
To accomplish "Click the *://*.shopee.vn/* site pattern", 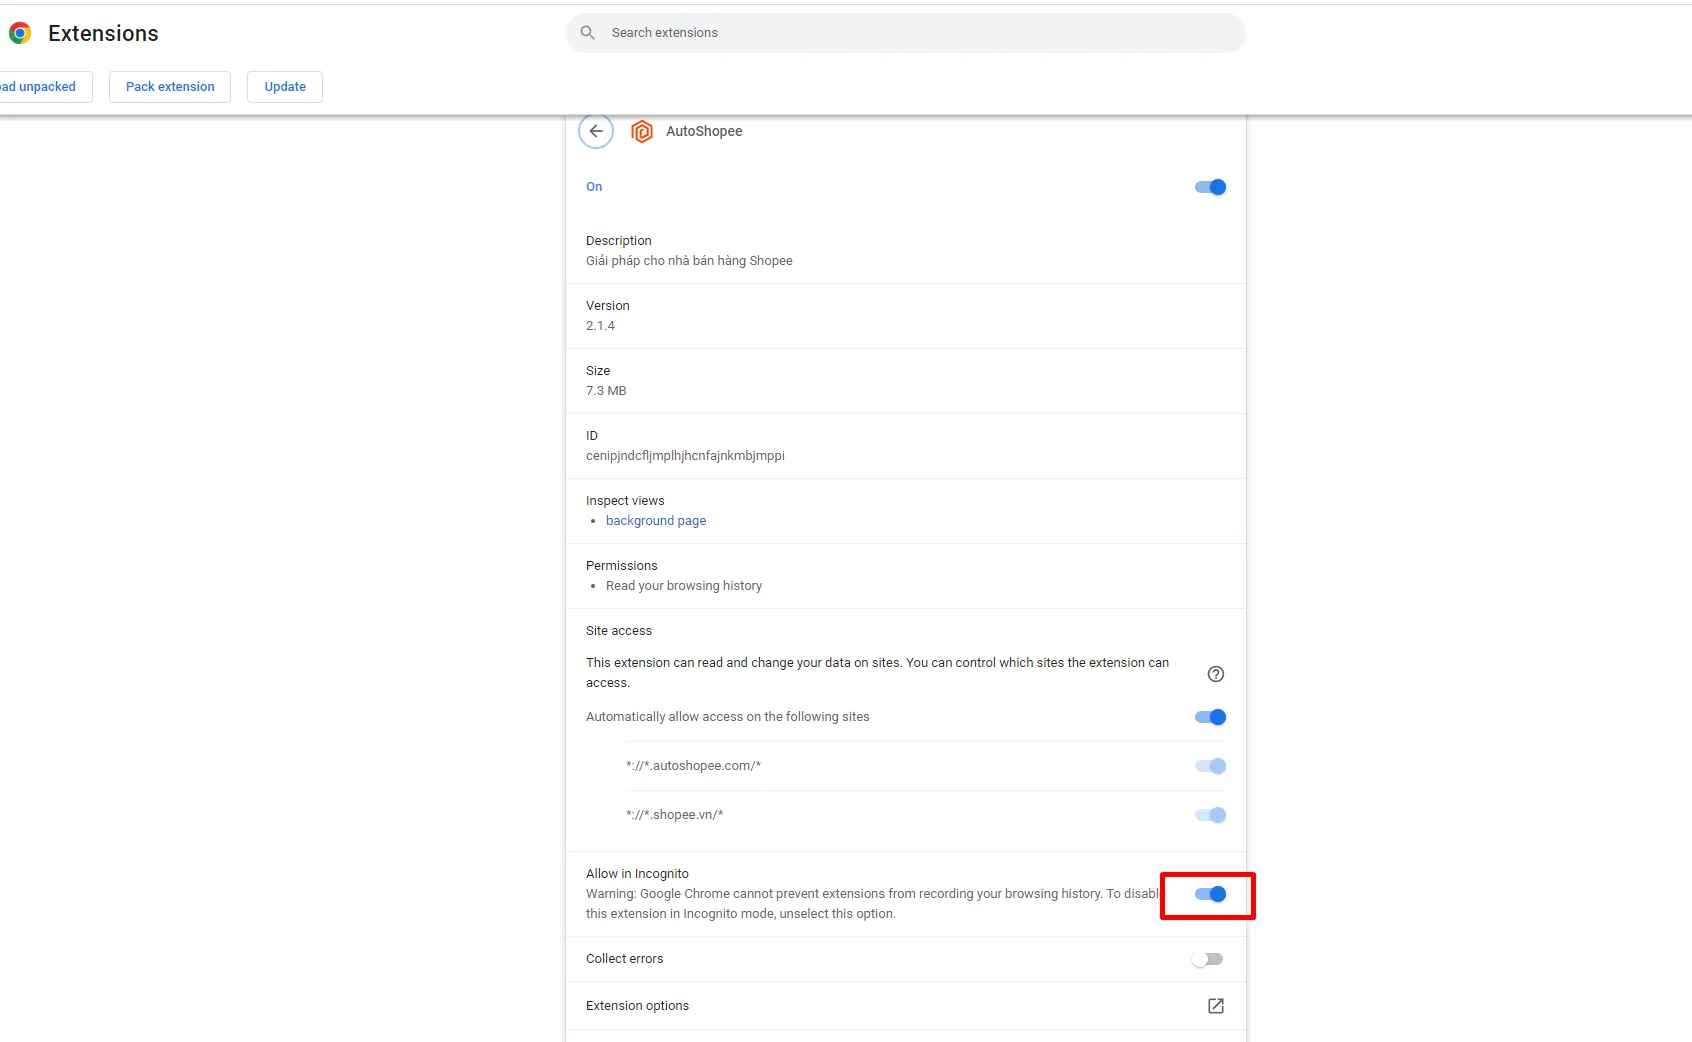I will [x=674, y=815].
